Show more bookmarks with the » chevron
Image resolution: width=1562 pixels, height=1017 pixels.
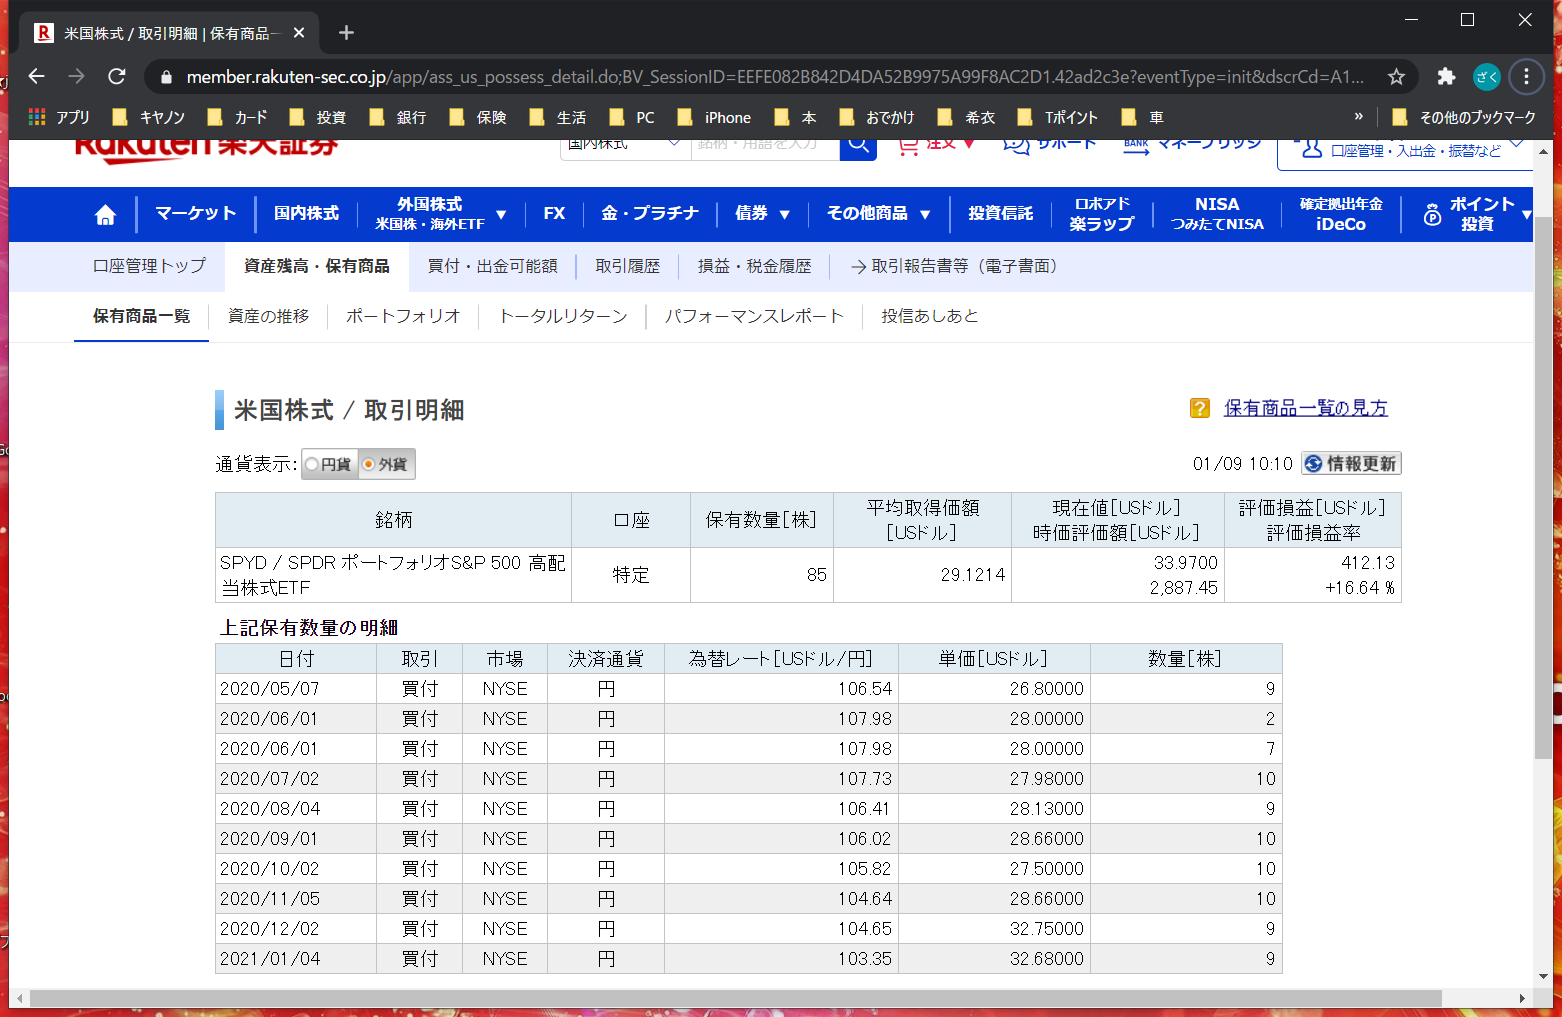click(x=1358, y=117)
